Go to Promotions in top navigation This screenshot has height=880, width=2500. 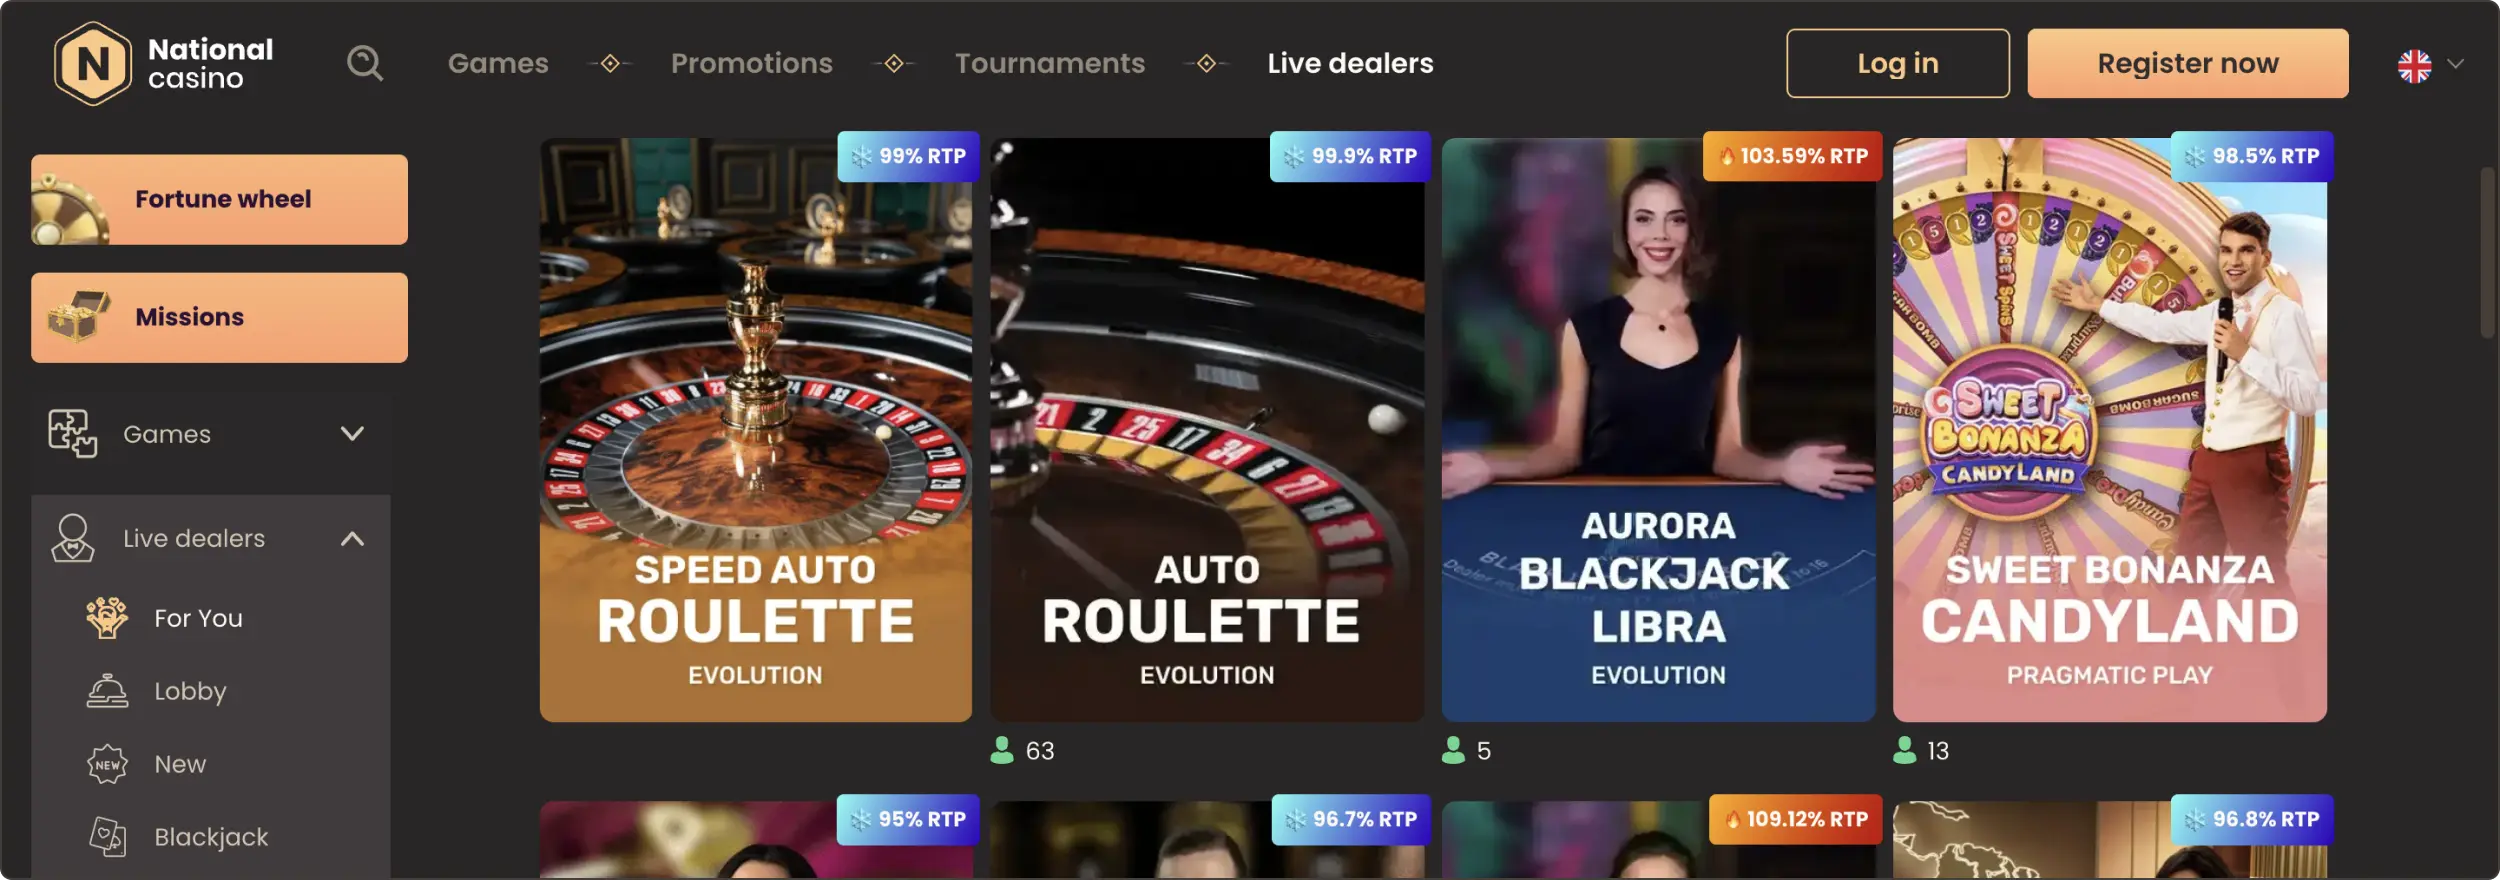point(752,63)
